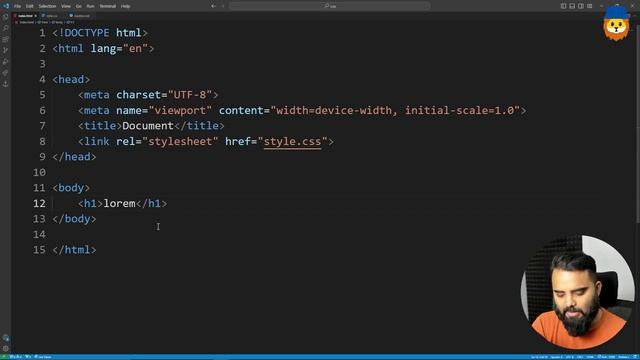Open the Customize Layout icon
640x360 pixels.
pos(590,6)
